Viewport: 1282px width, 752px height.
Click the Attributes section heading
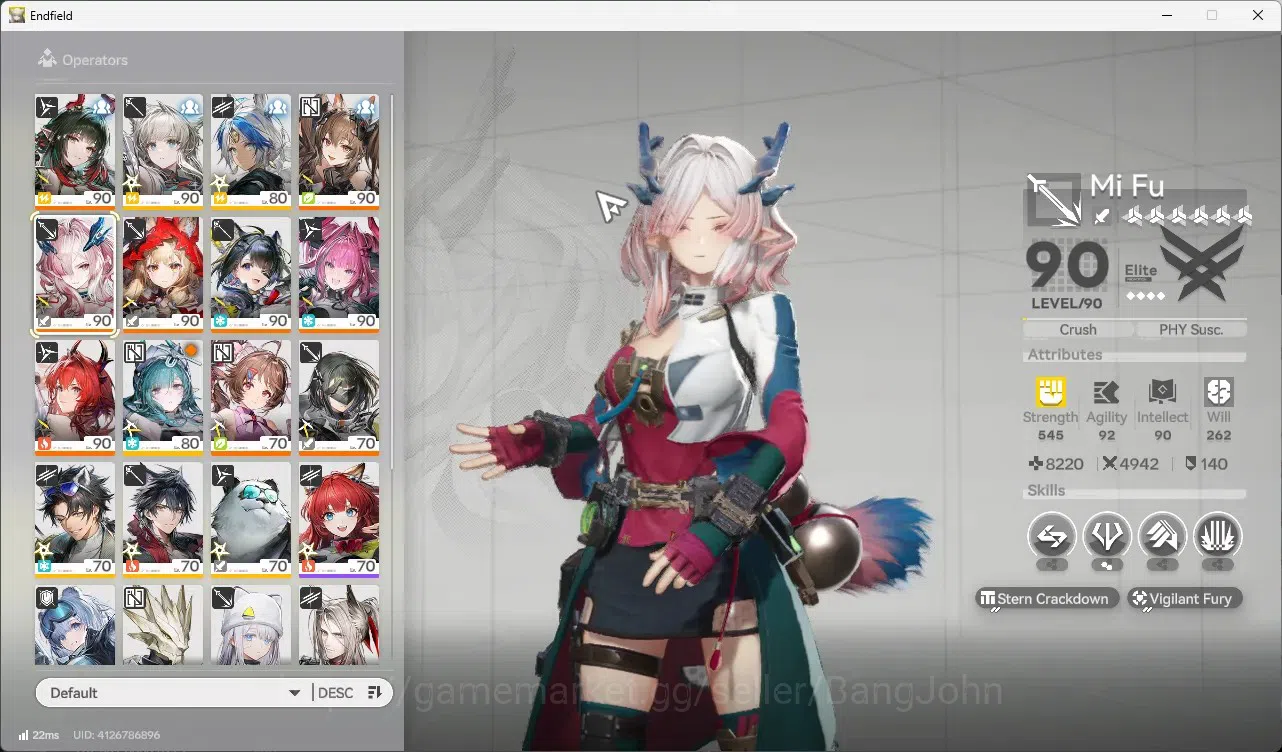1064,355
